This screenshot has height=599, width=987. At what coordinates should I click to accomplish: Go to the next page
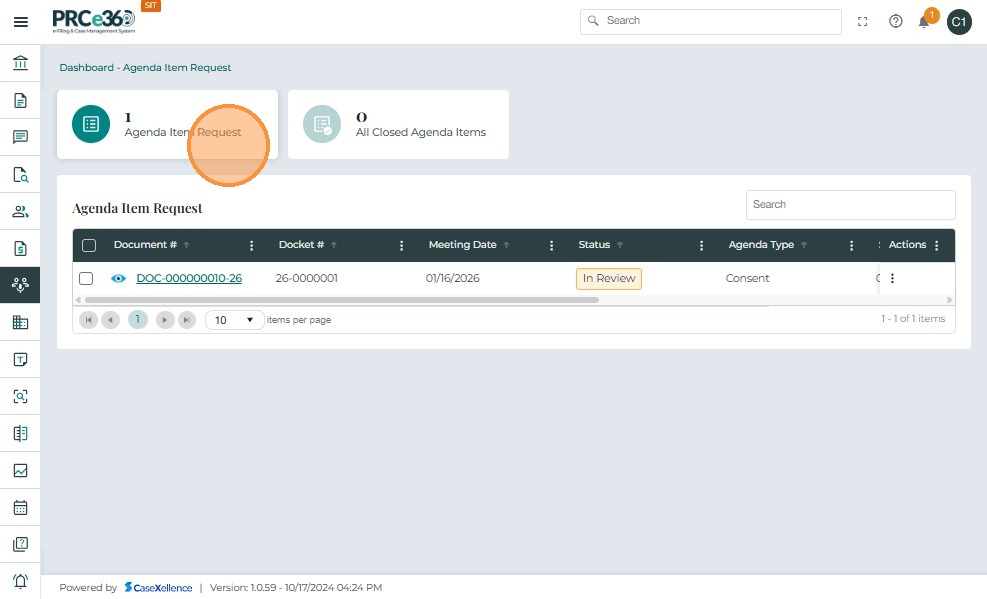tap(165, 320)
